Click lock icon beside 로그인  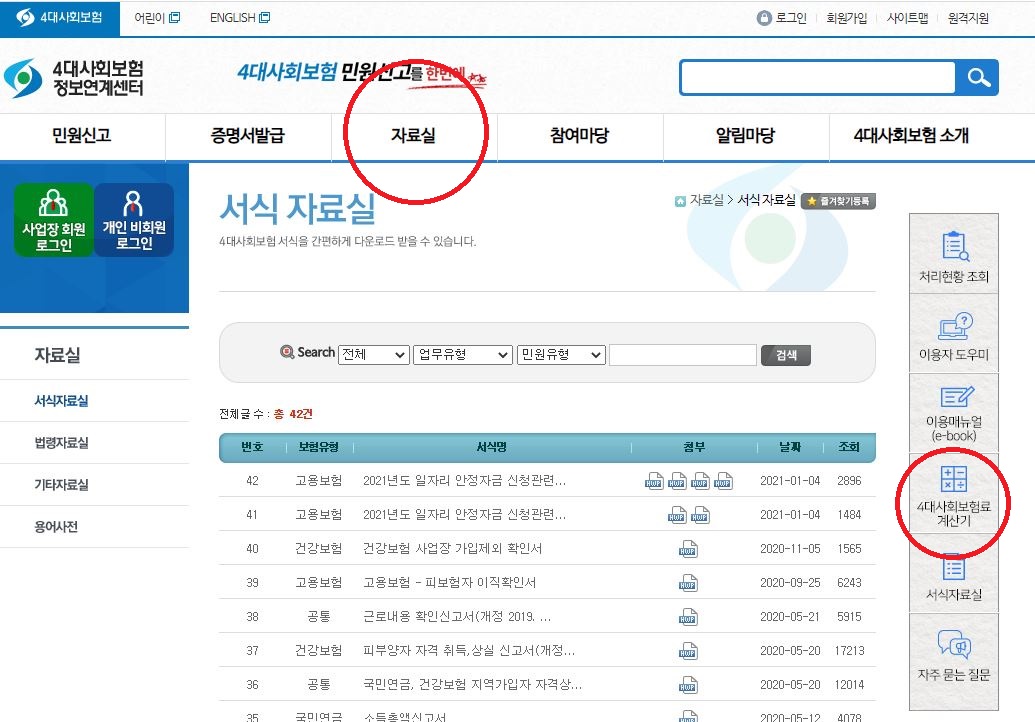[764, 18]
